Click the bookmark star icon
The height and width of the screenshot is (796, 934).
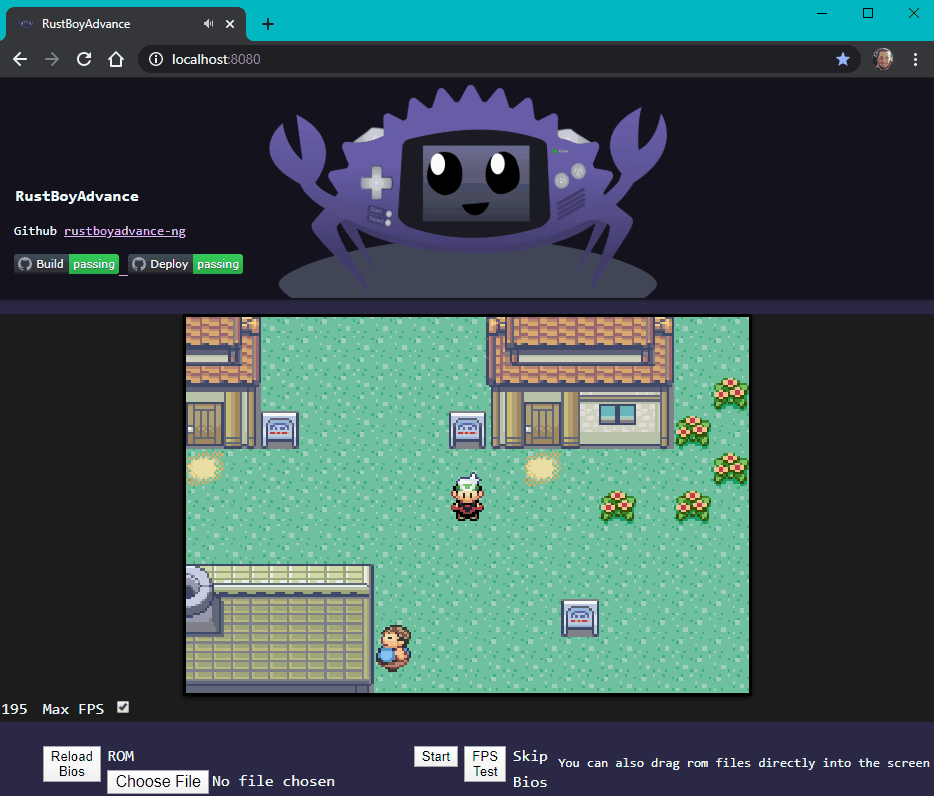click(842, 59)
